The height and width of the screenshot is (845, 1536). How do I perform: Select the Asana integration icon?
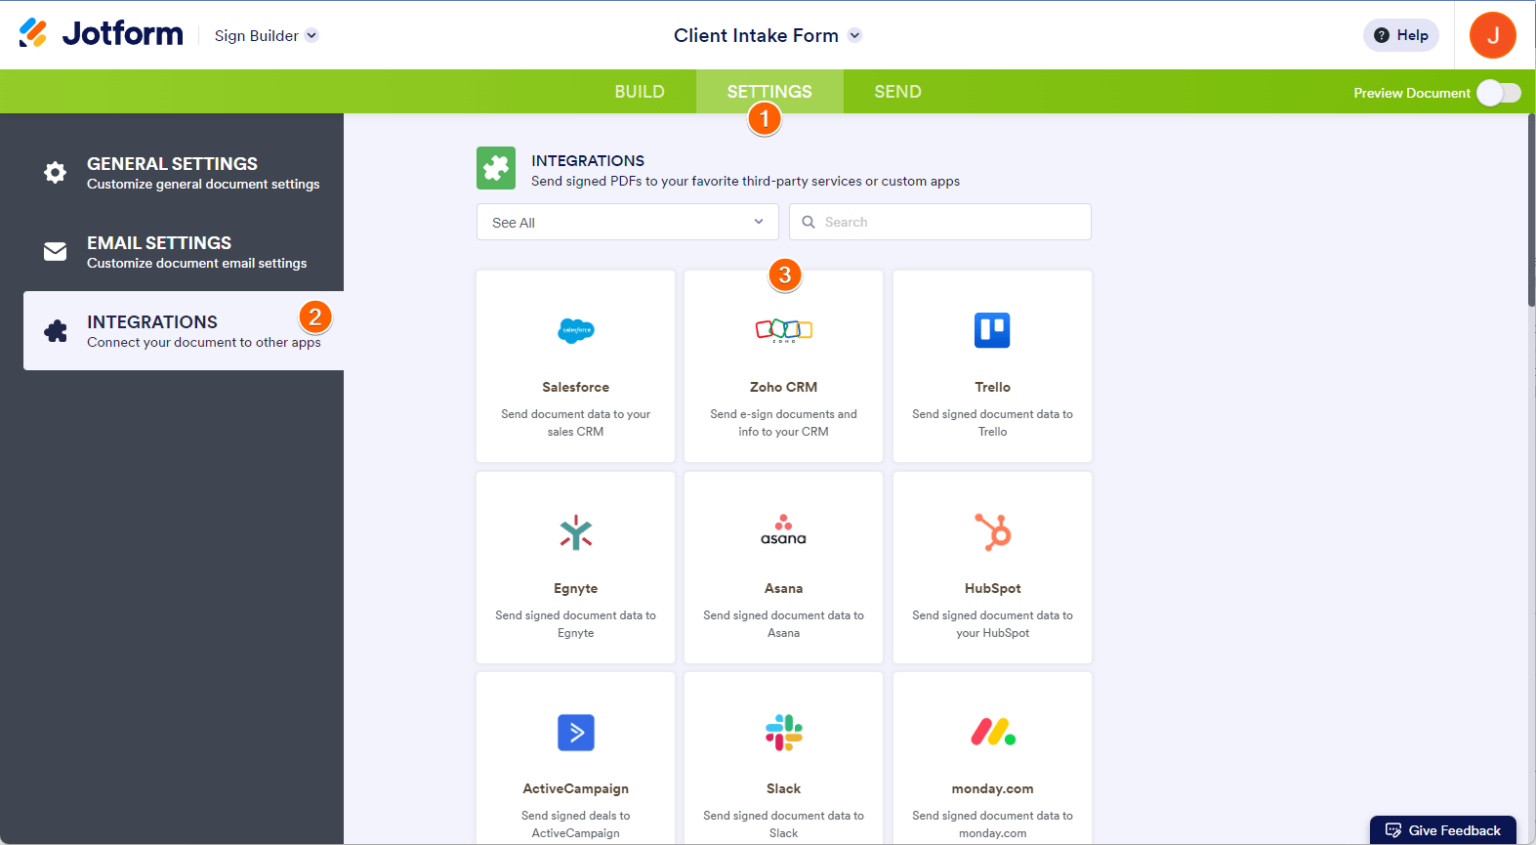click(783, 531)
